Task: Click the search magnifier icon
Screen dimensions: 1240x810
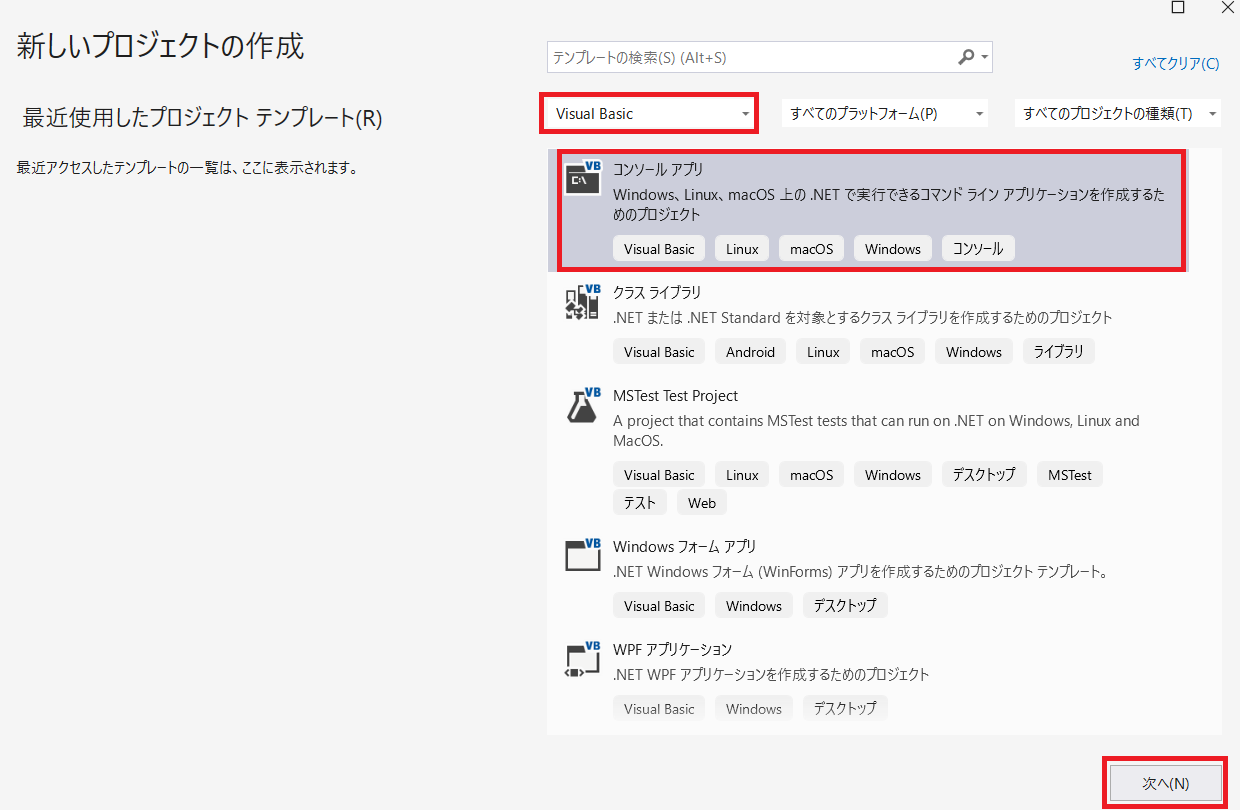Action: [x=966, y=58]
